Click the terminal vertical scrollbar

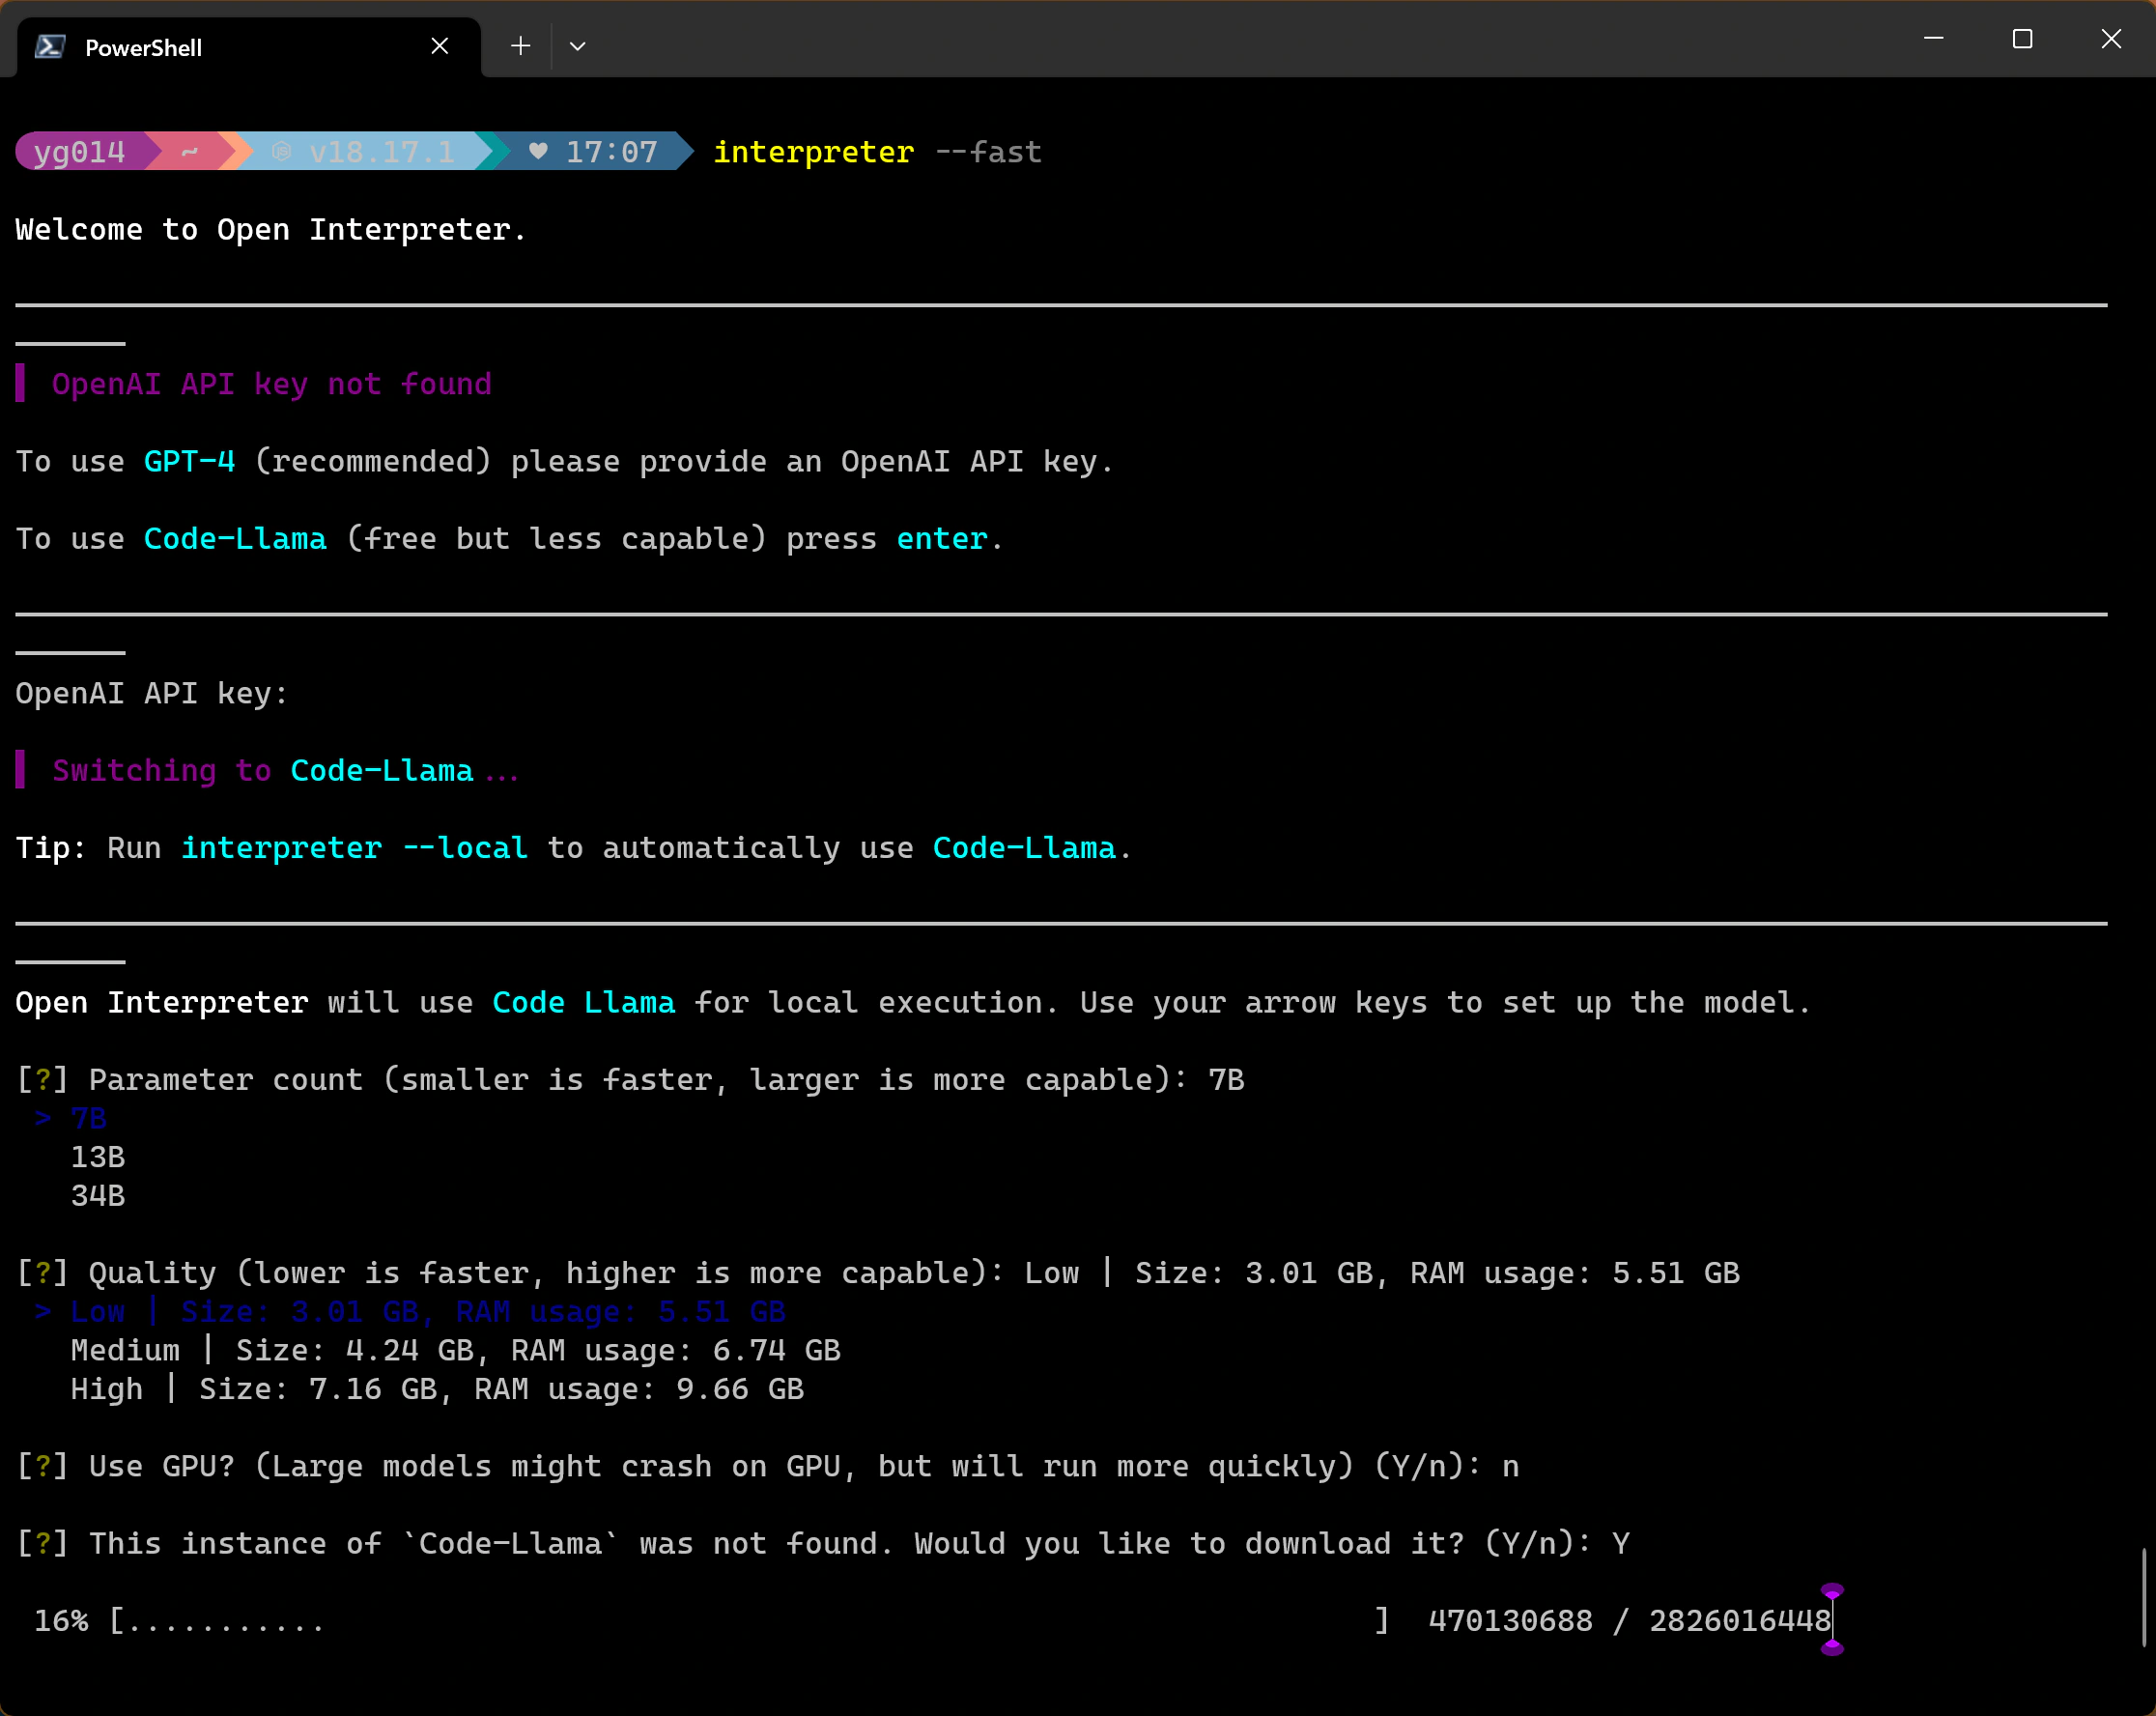click(2144, 1596)
